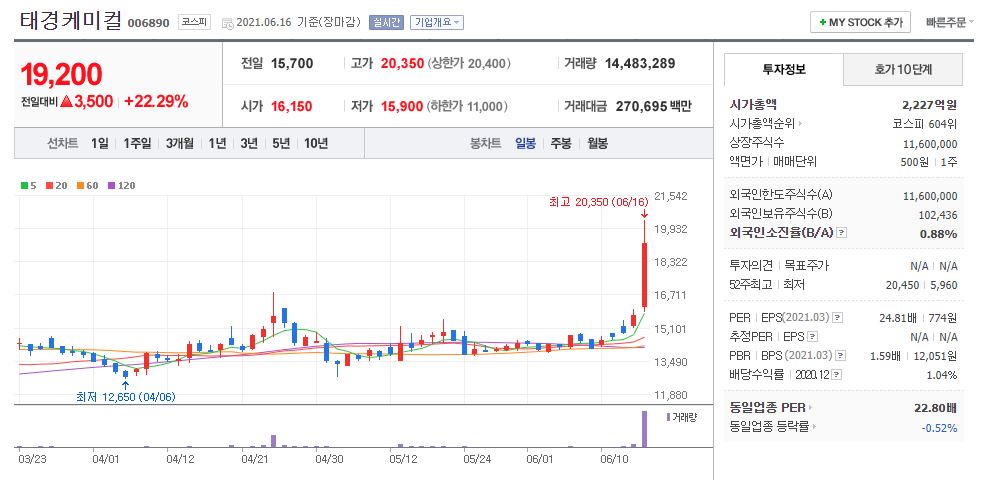Click the tall red candlestick on 06/16
This screenshot has width=990, height=480.
click(x=645, y=276)
